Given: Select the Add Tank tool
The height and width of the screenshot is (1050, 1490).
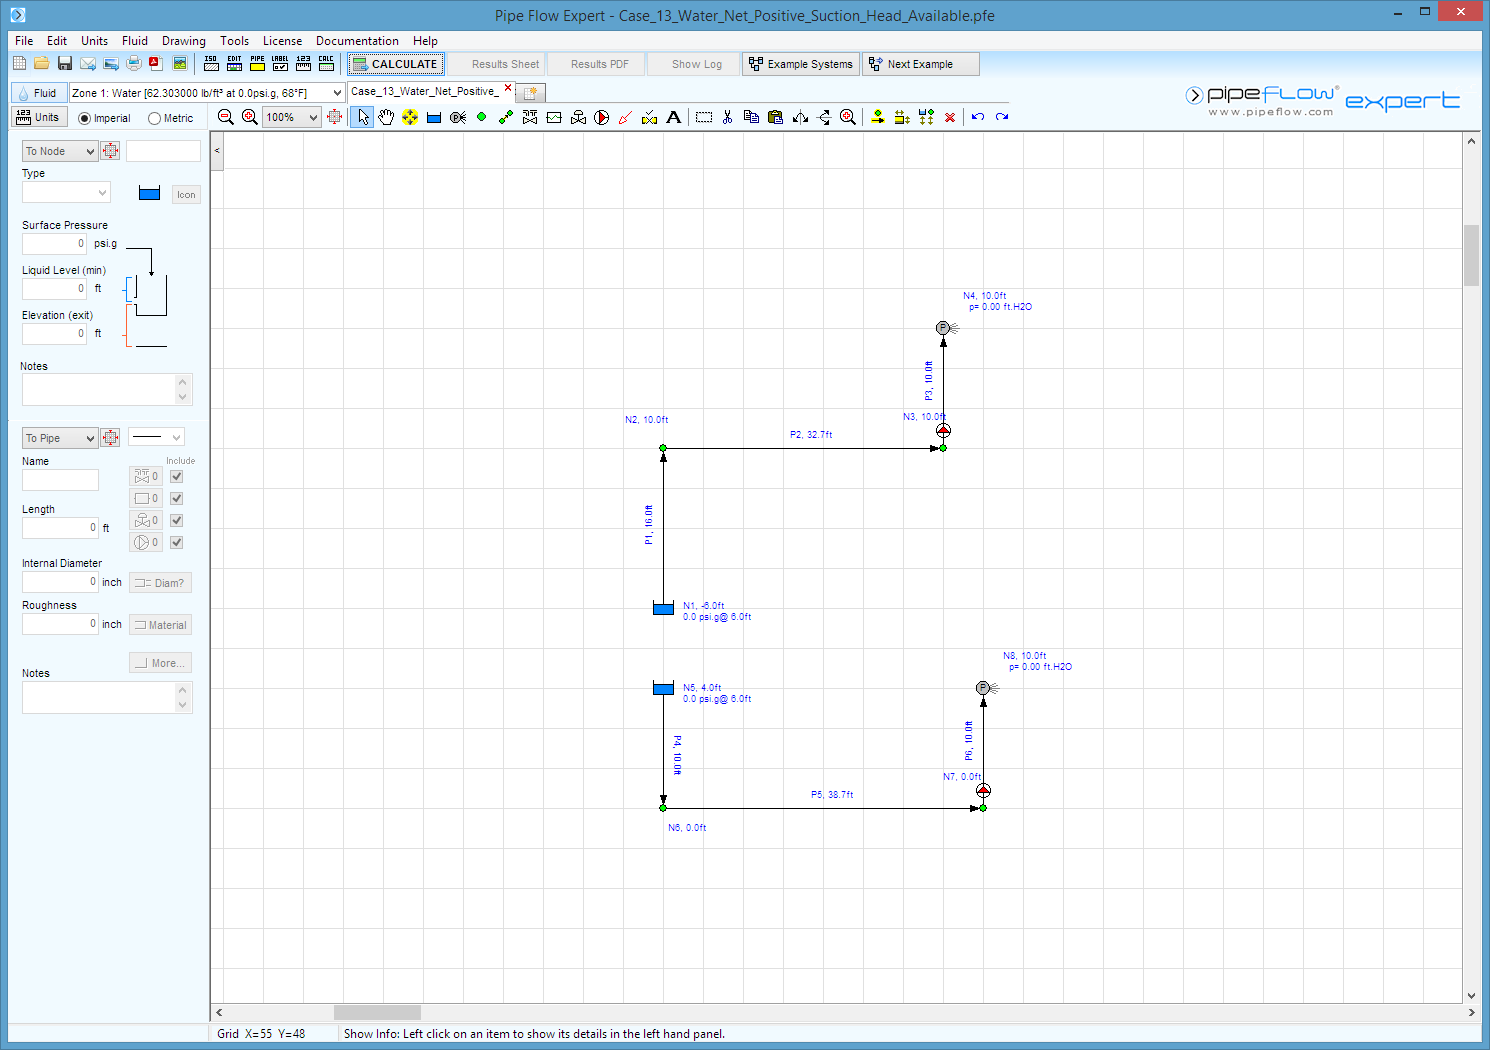Looking at the screenshot, I should (434, 117).
